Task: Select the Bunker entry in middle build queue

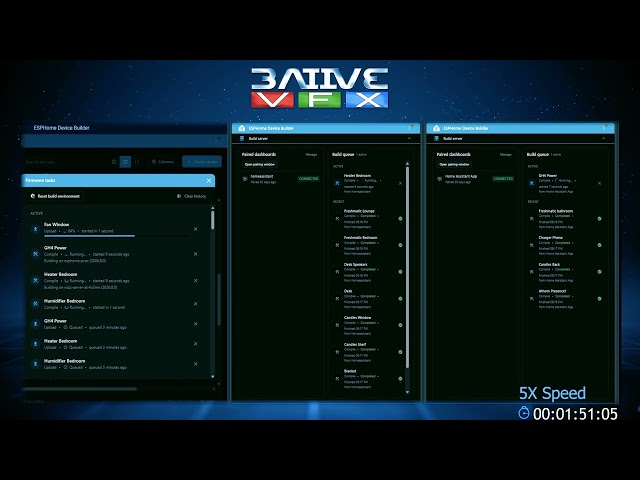Action: [368, 379]
